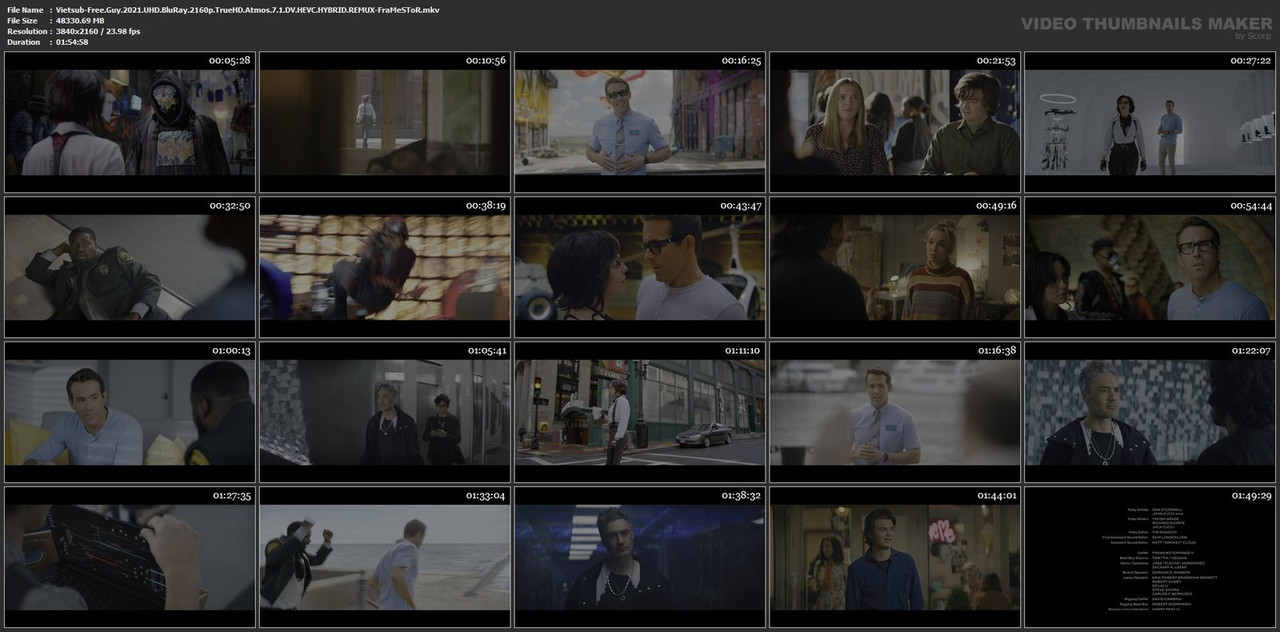Open the thumbnail at 00:38:19
This screenshot has height=632, width=1280.
(385, 267)
